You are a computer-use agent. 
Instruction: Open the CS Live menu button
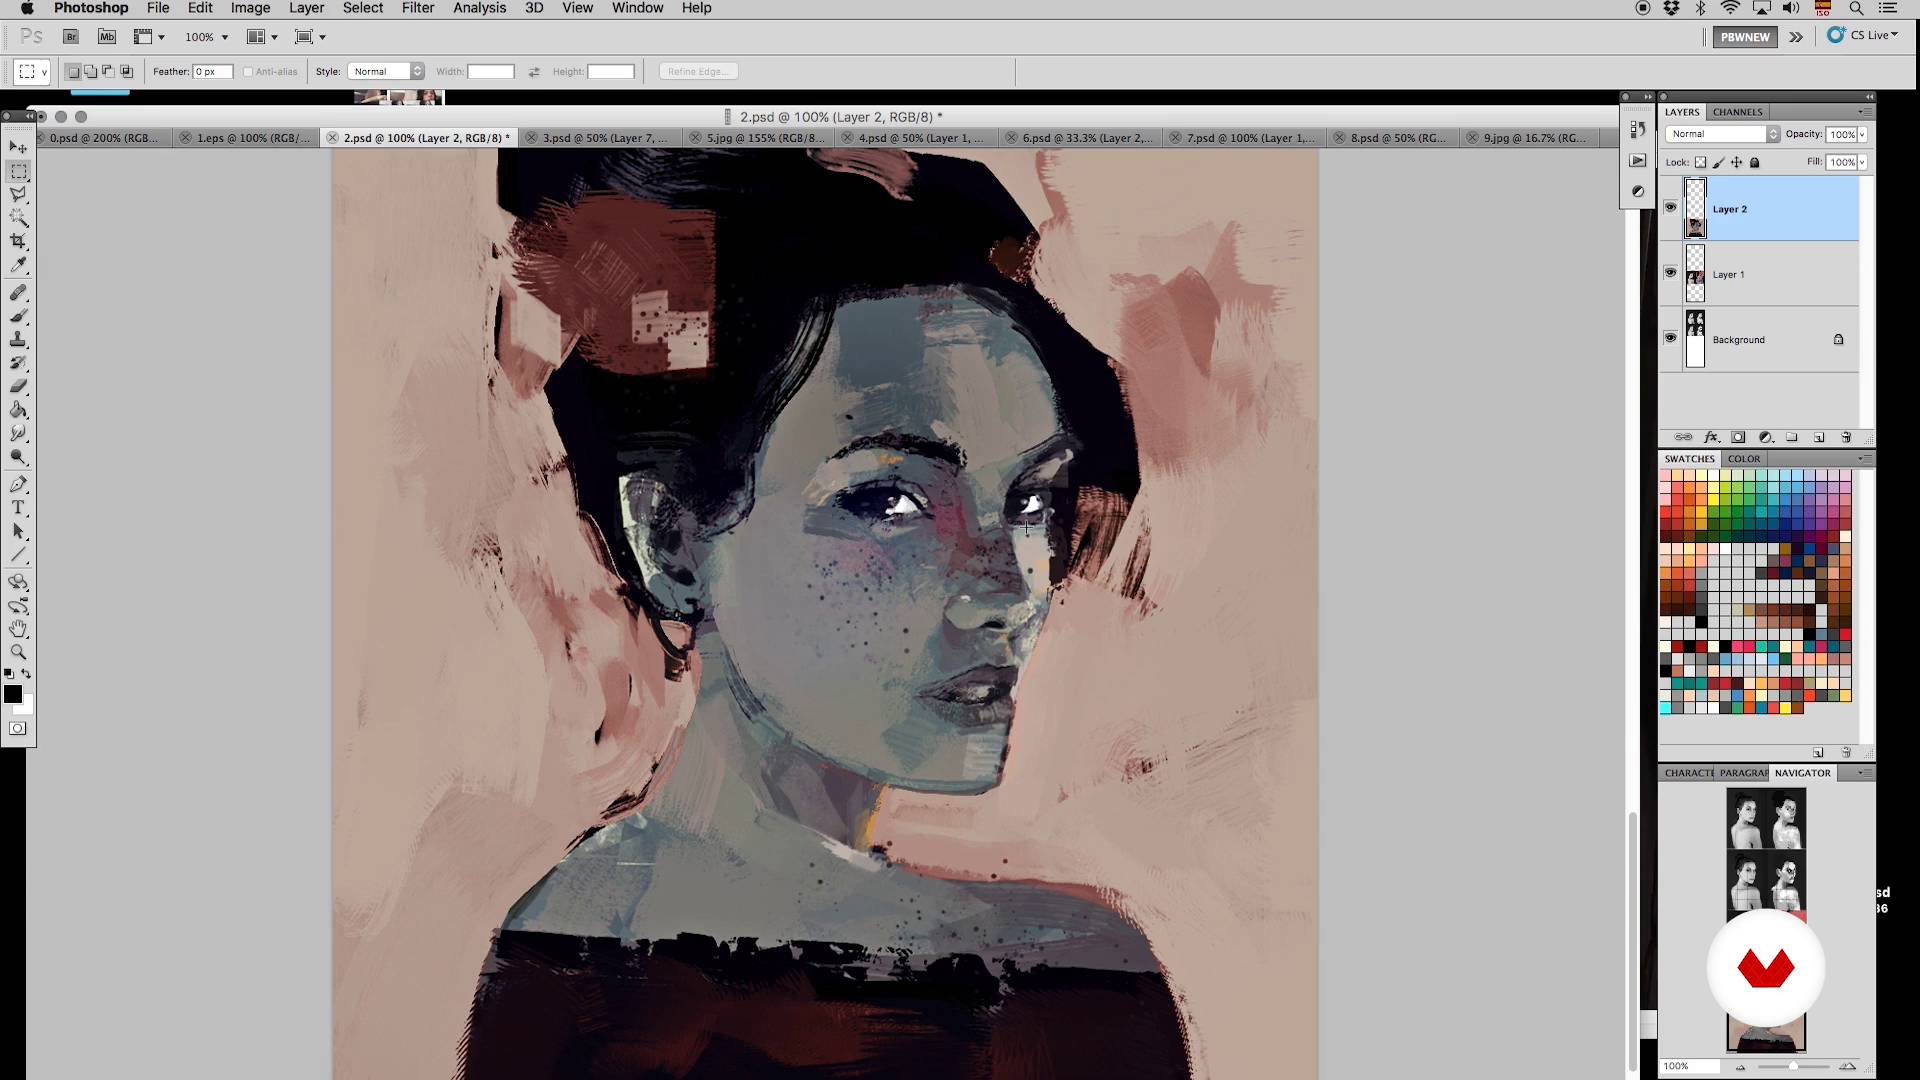(1864, 35)
